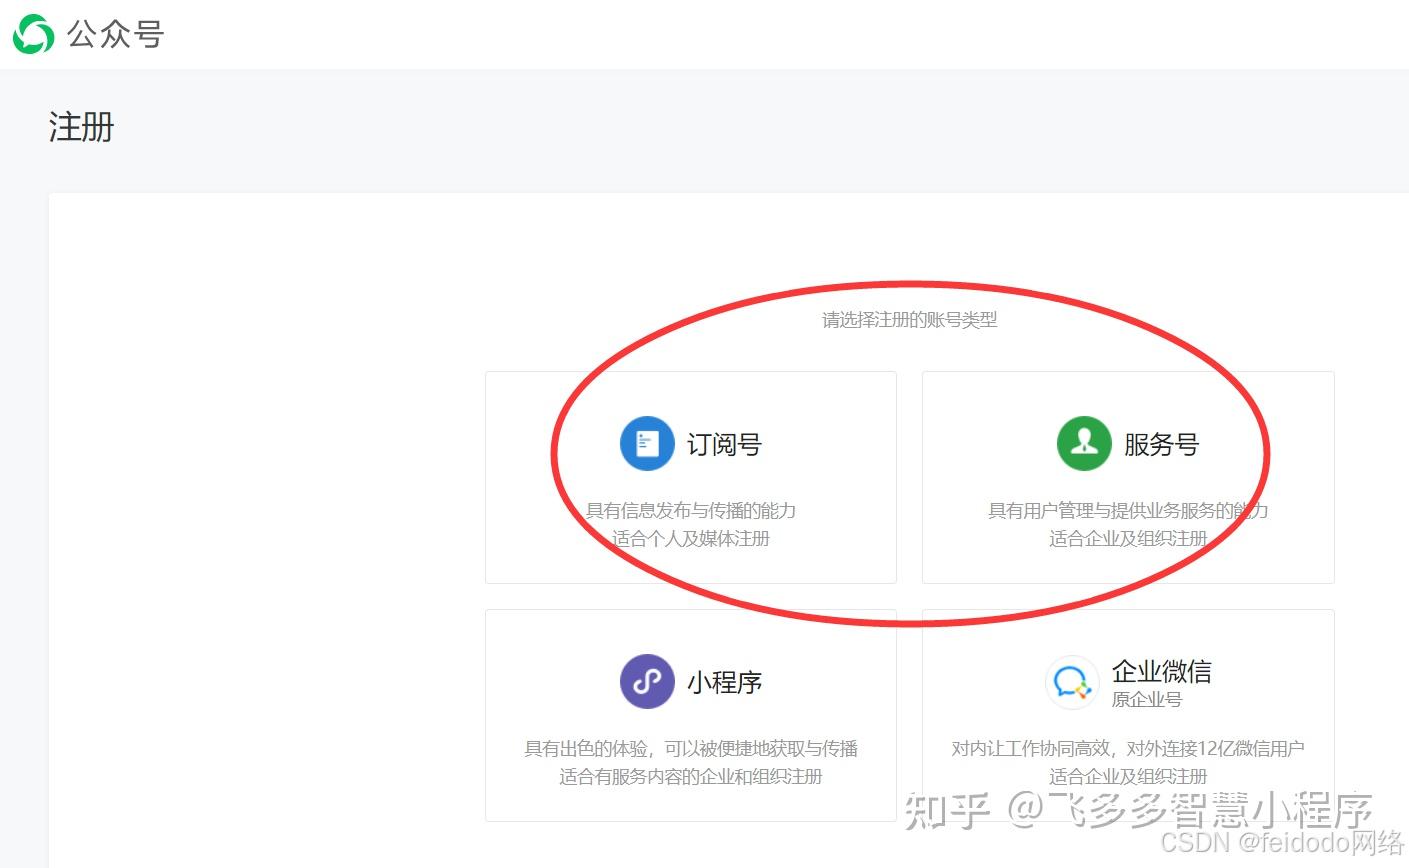
Task: Click the 企业微信 chat bubble icon
Action: coord(1071,682)
